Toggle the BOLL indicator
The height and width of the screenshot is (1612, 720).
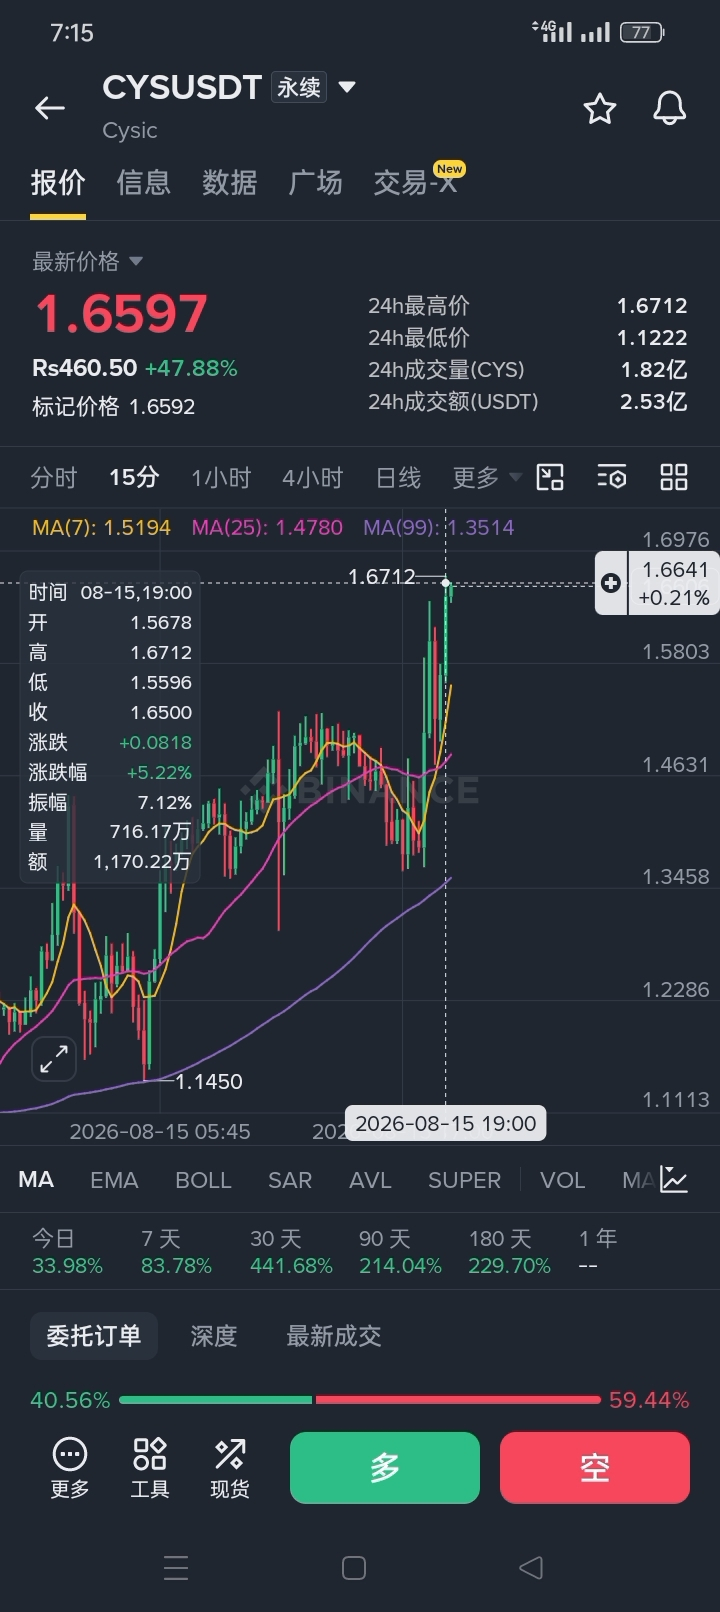203,1180
